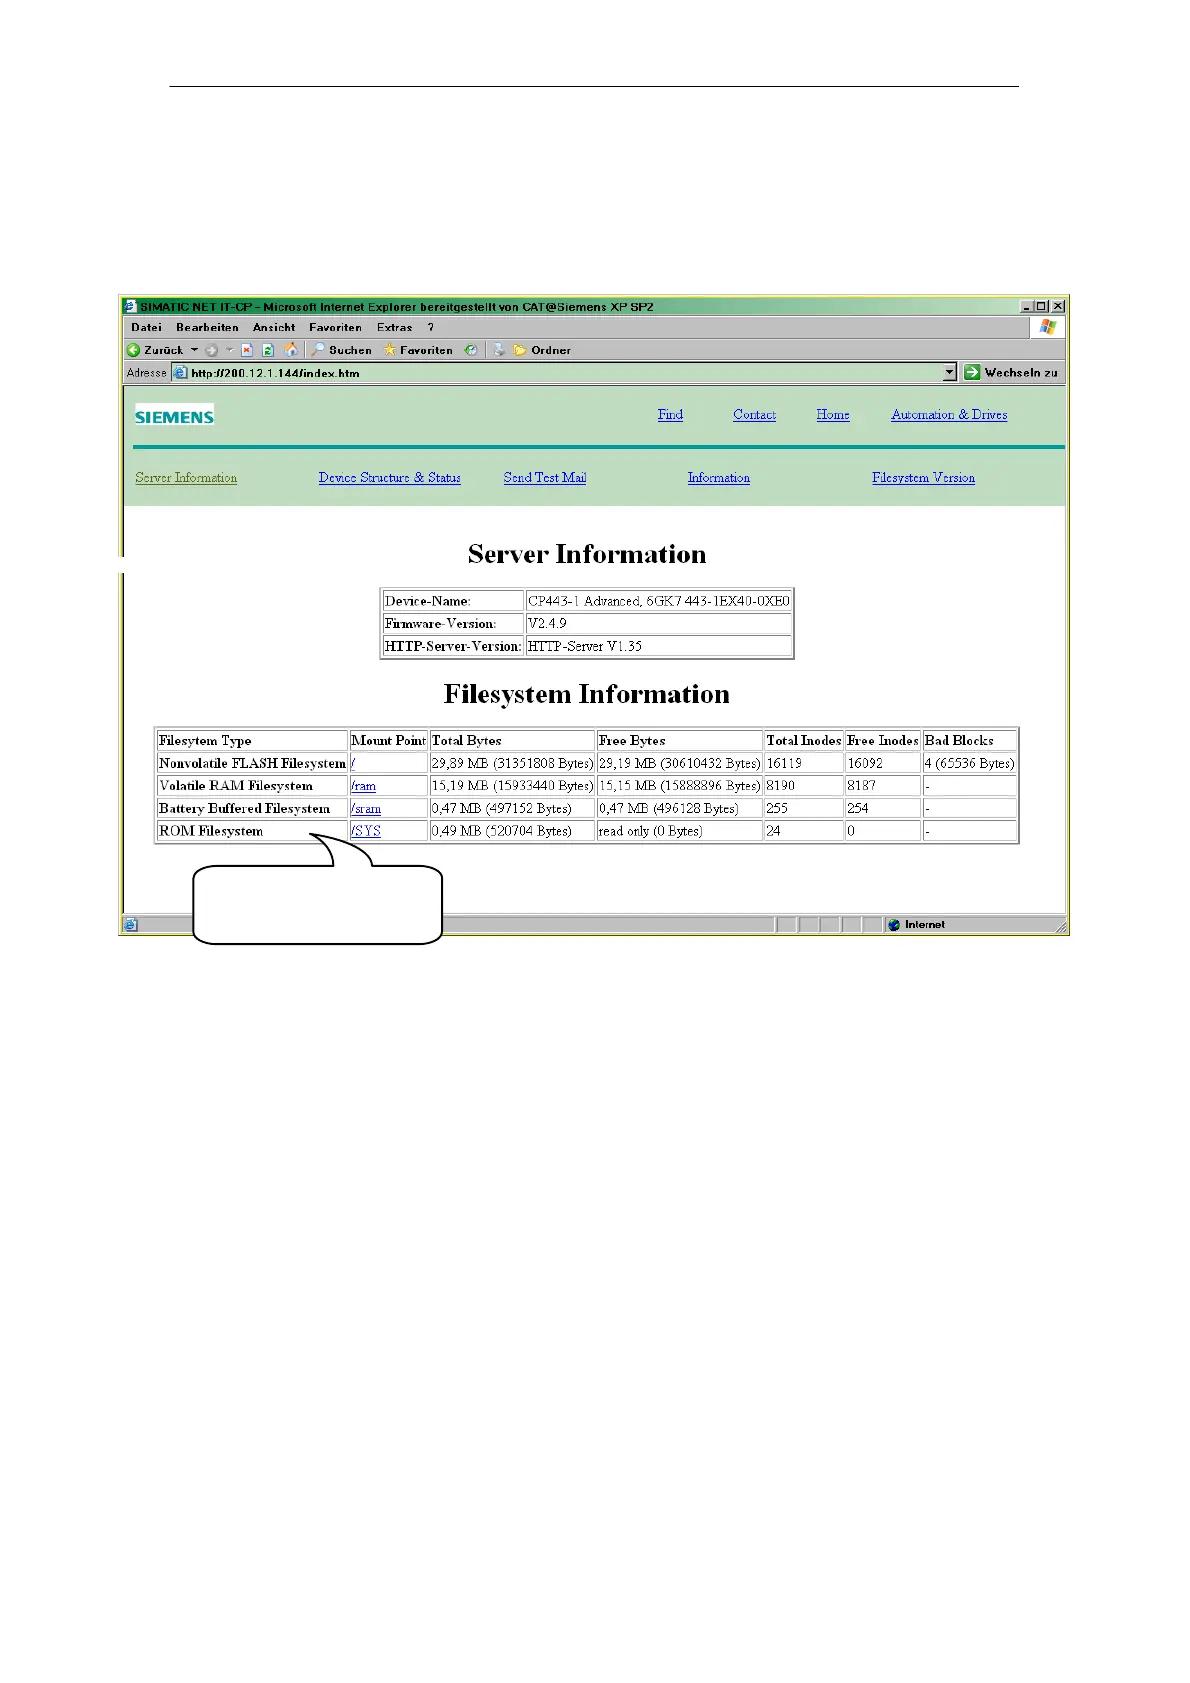Click the read only (0 Bytes) cell

coord(679,831)
